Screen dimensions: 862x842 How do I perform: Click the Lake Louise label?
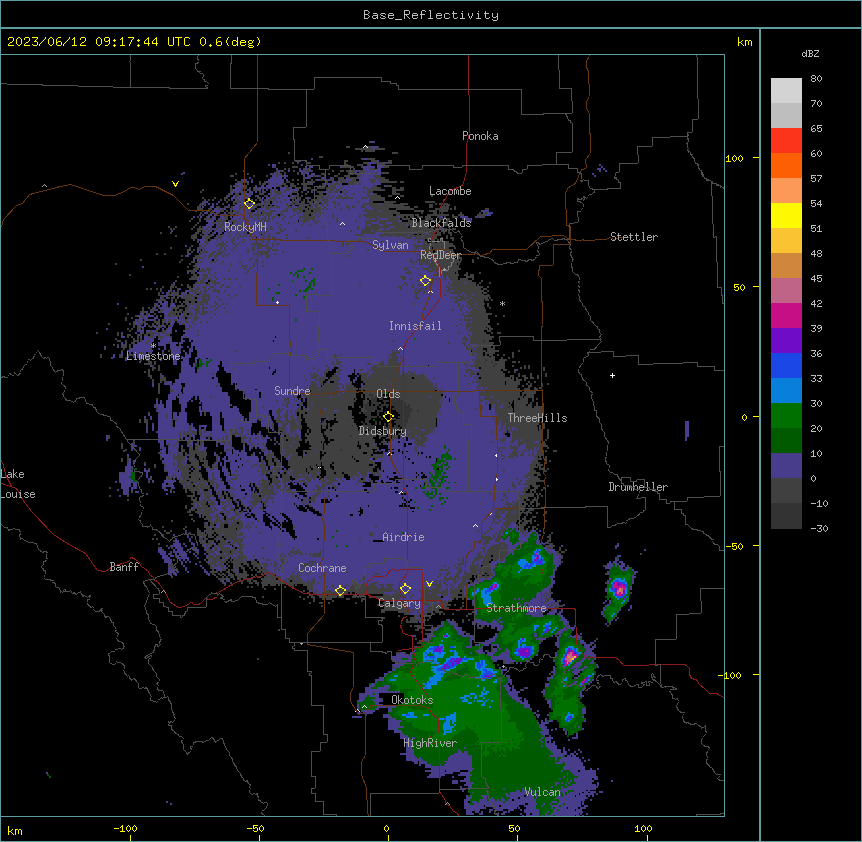click(x=18, y=484)
